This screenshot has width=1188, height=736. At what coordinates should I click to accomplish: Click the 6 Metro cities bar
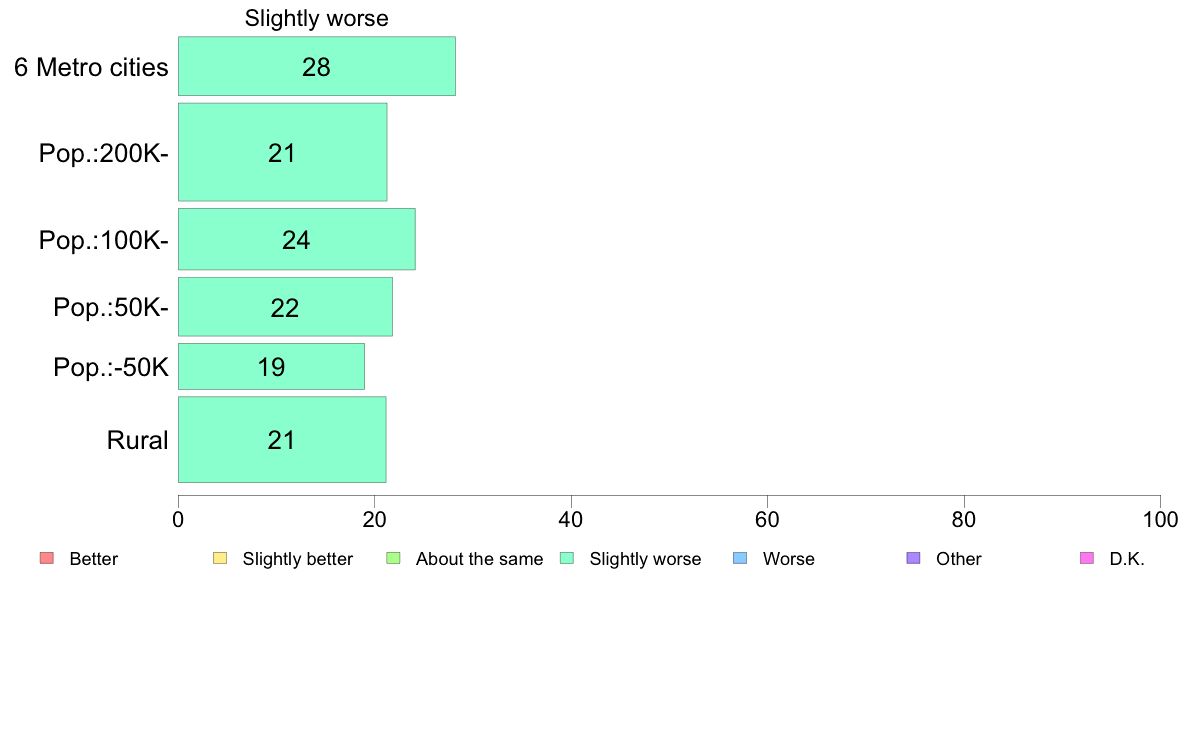tap(317, 66)
